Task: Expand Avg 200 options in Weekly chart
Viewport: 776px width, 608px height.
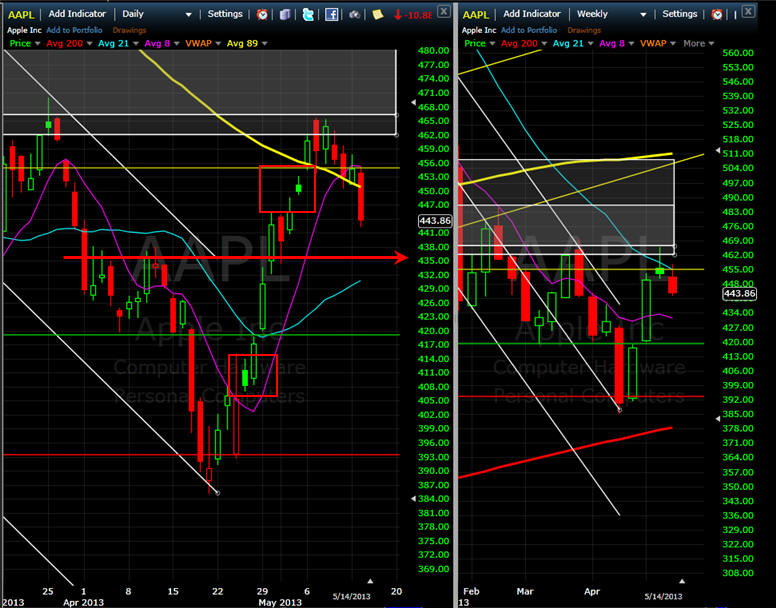Action: 544,44
